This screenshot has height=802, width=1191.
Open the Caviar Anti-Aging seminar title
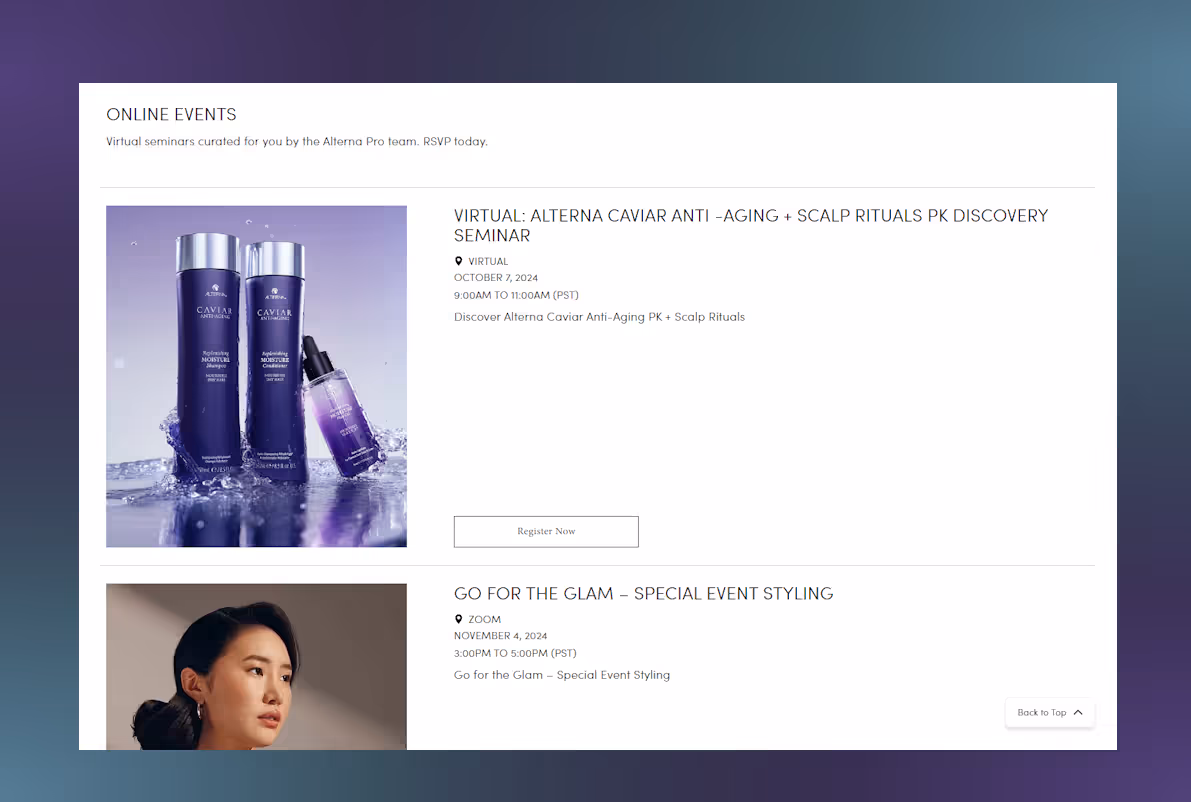(x=750, y=226)
